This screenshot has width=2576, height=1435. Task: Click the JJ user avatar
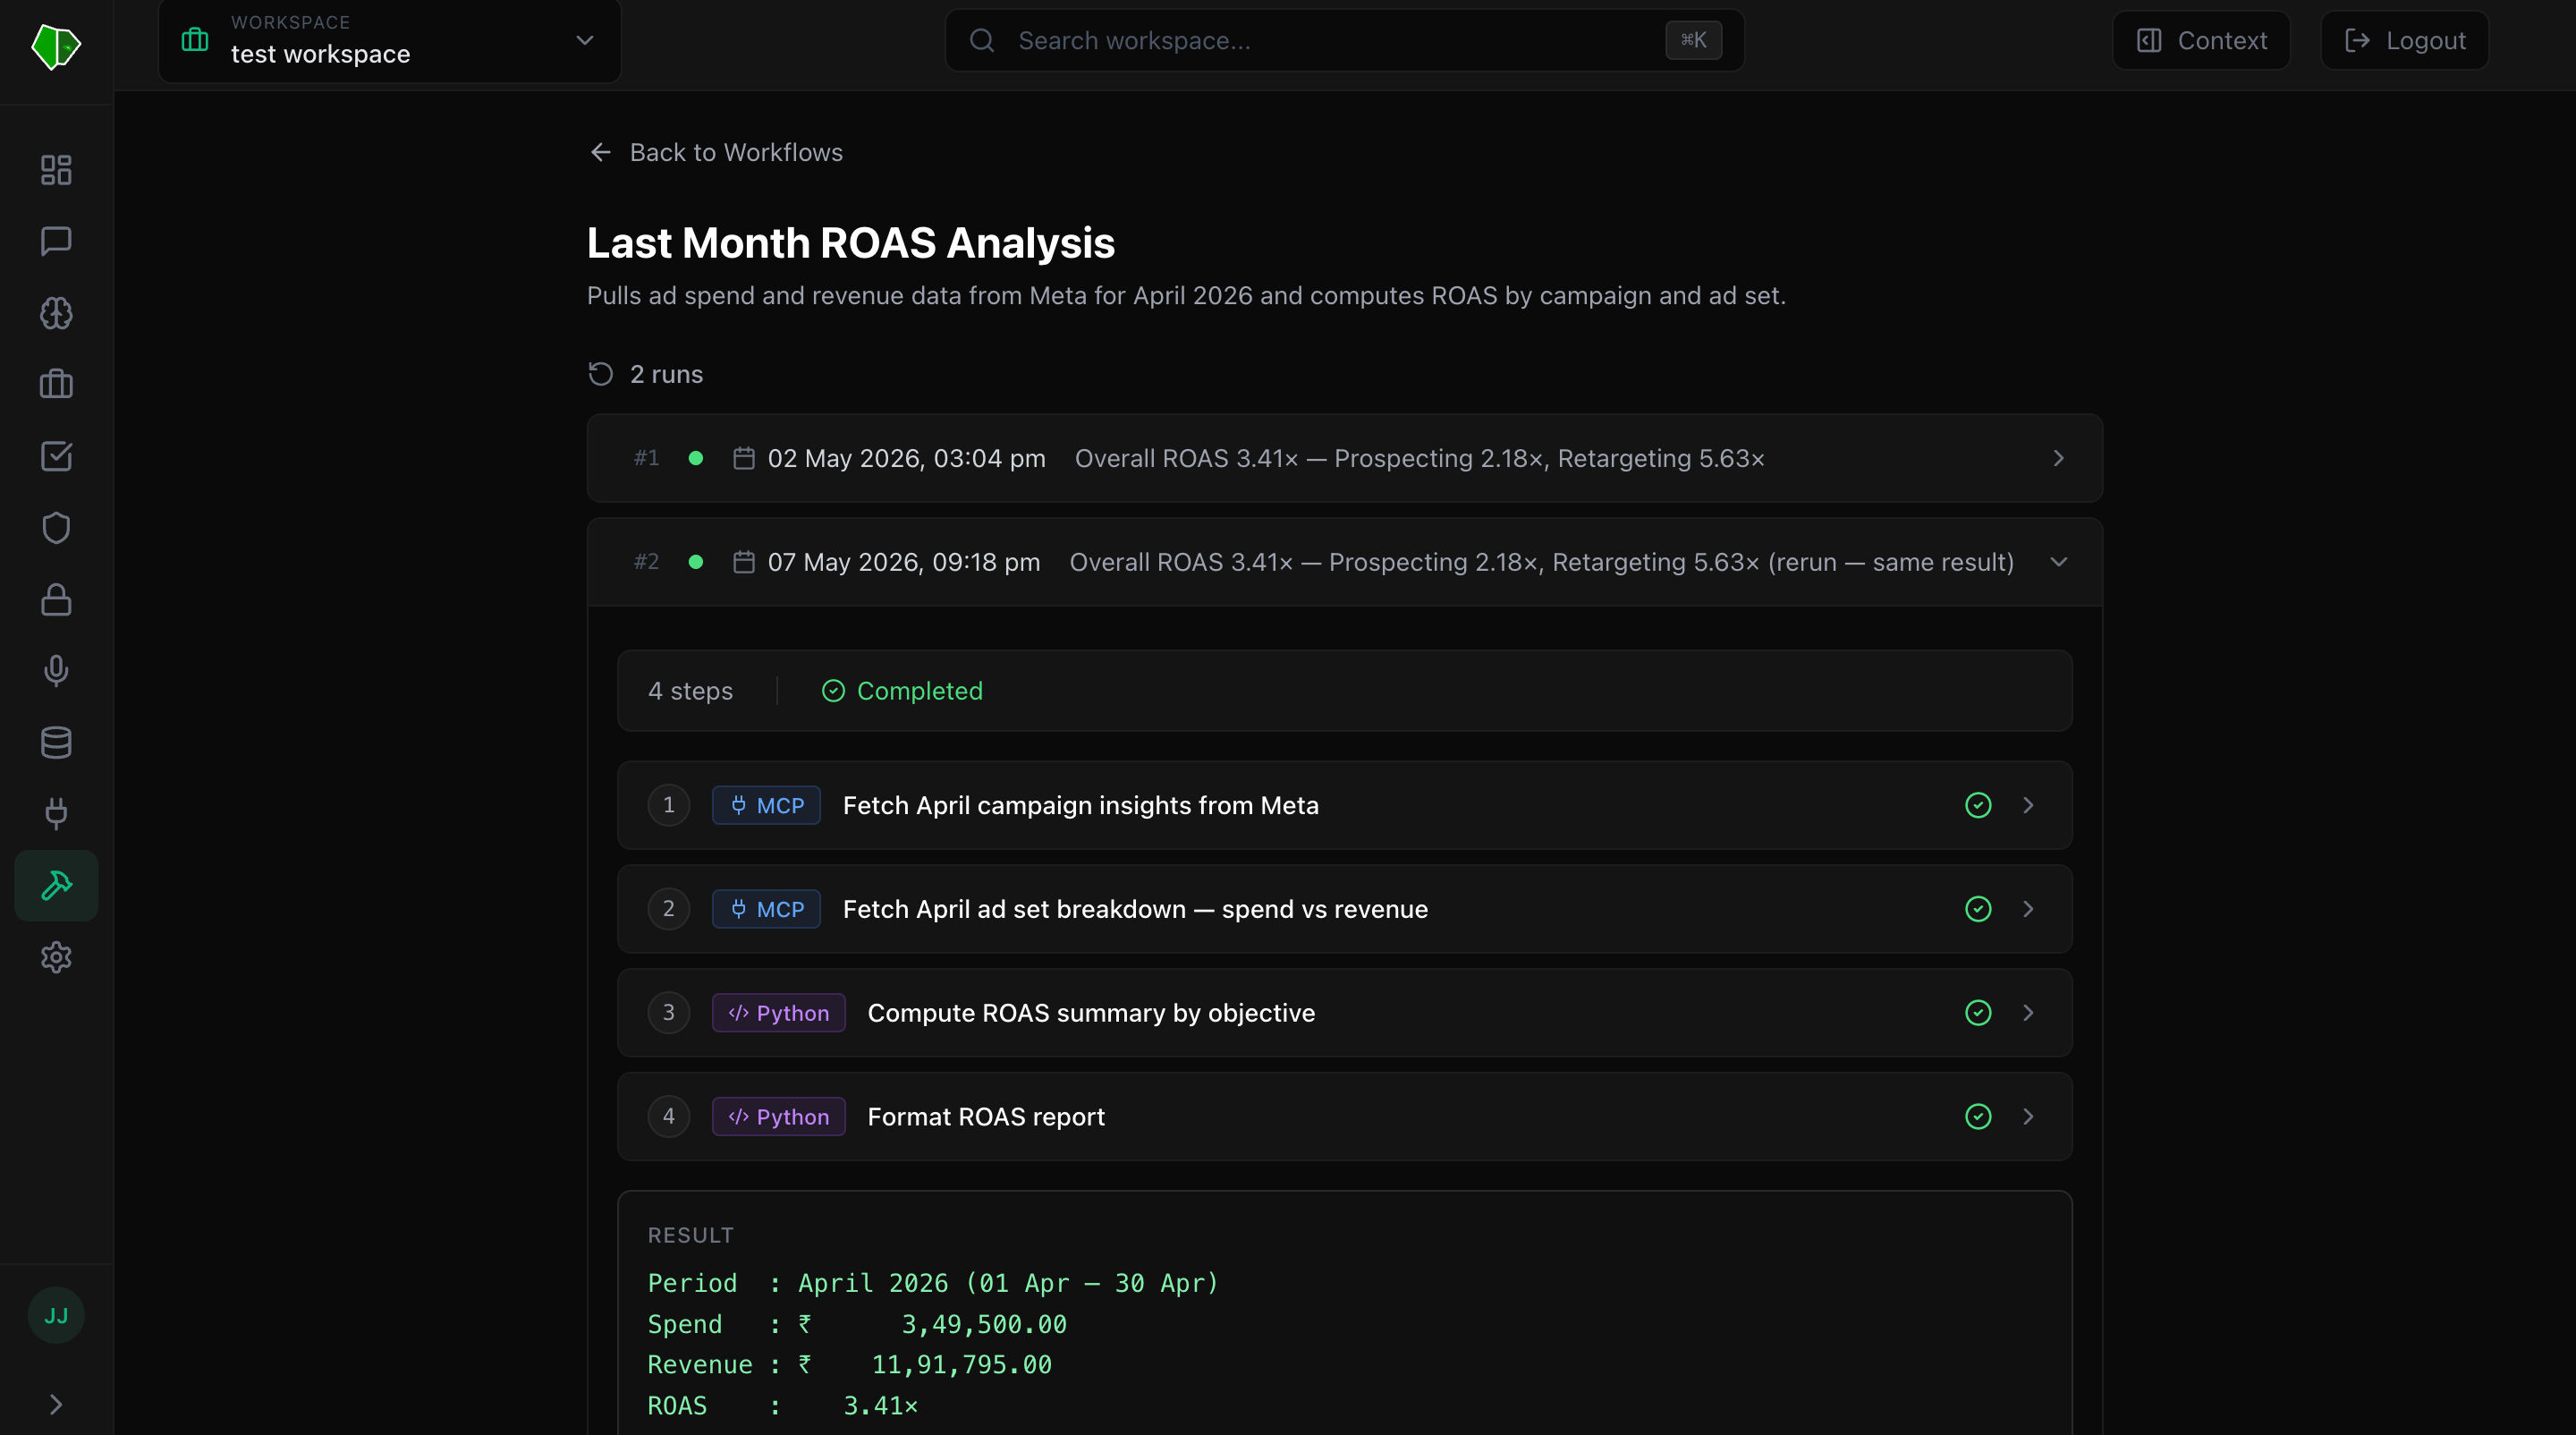(x=56, y=1315)
